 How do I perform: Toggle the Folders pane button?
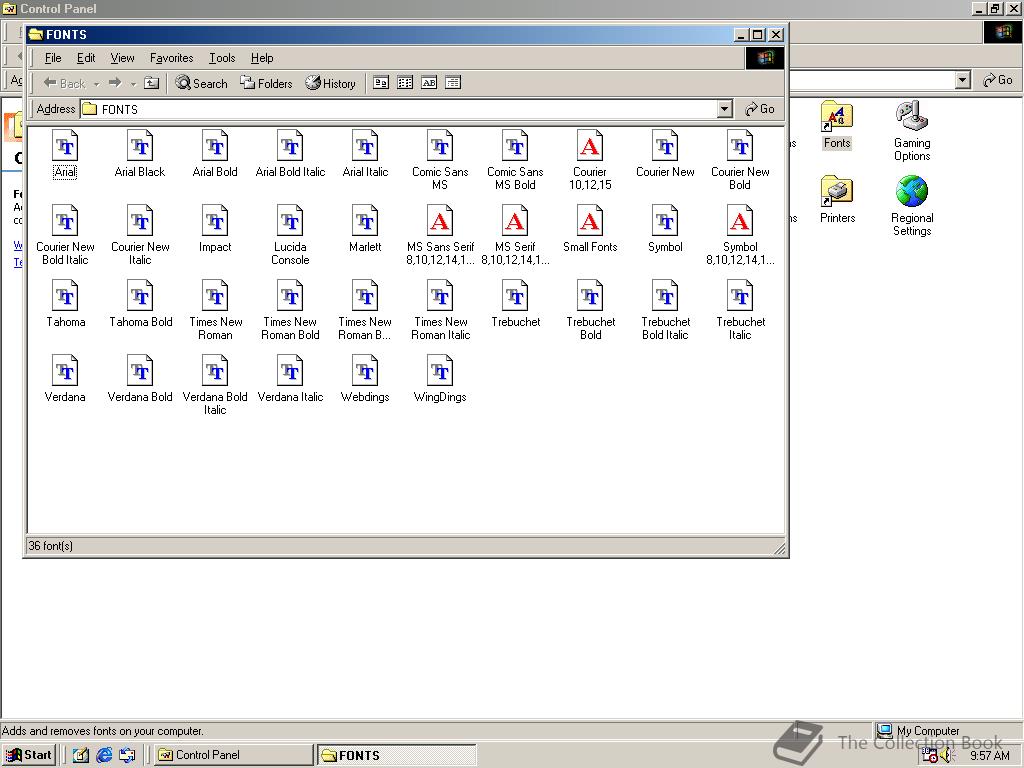pyautogui.click(x=266, y=83)
